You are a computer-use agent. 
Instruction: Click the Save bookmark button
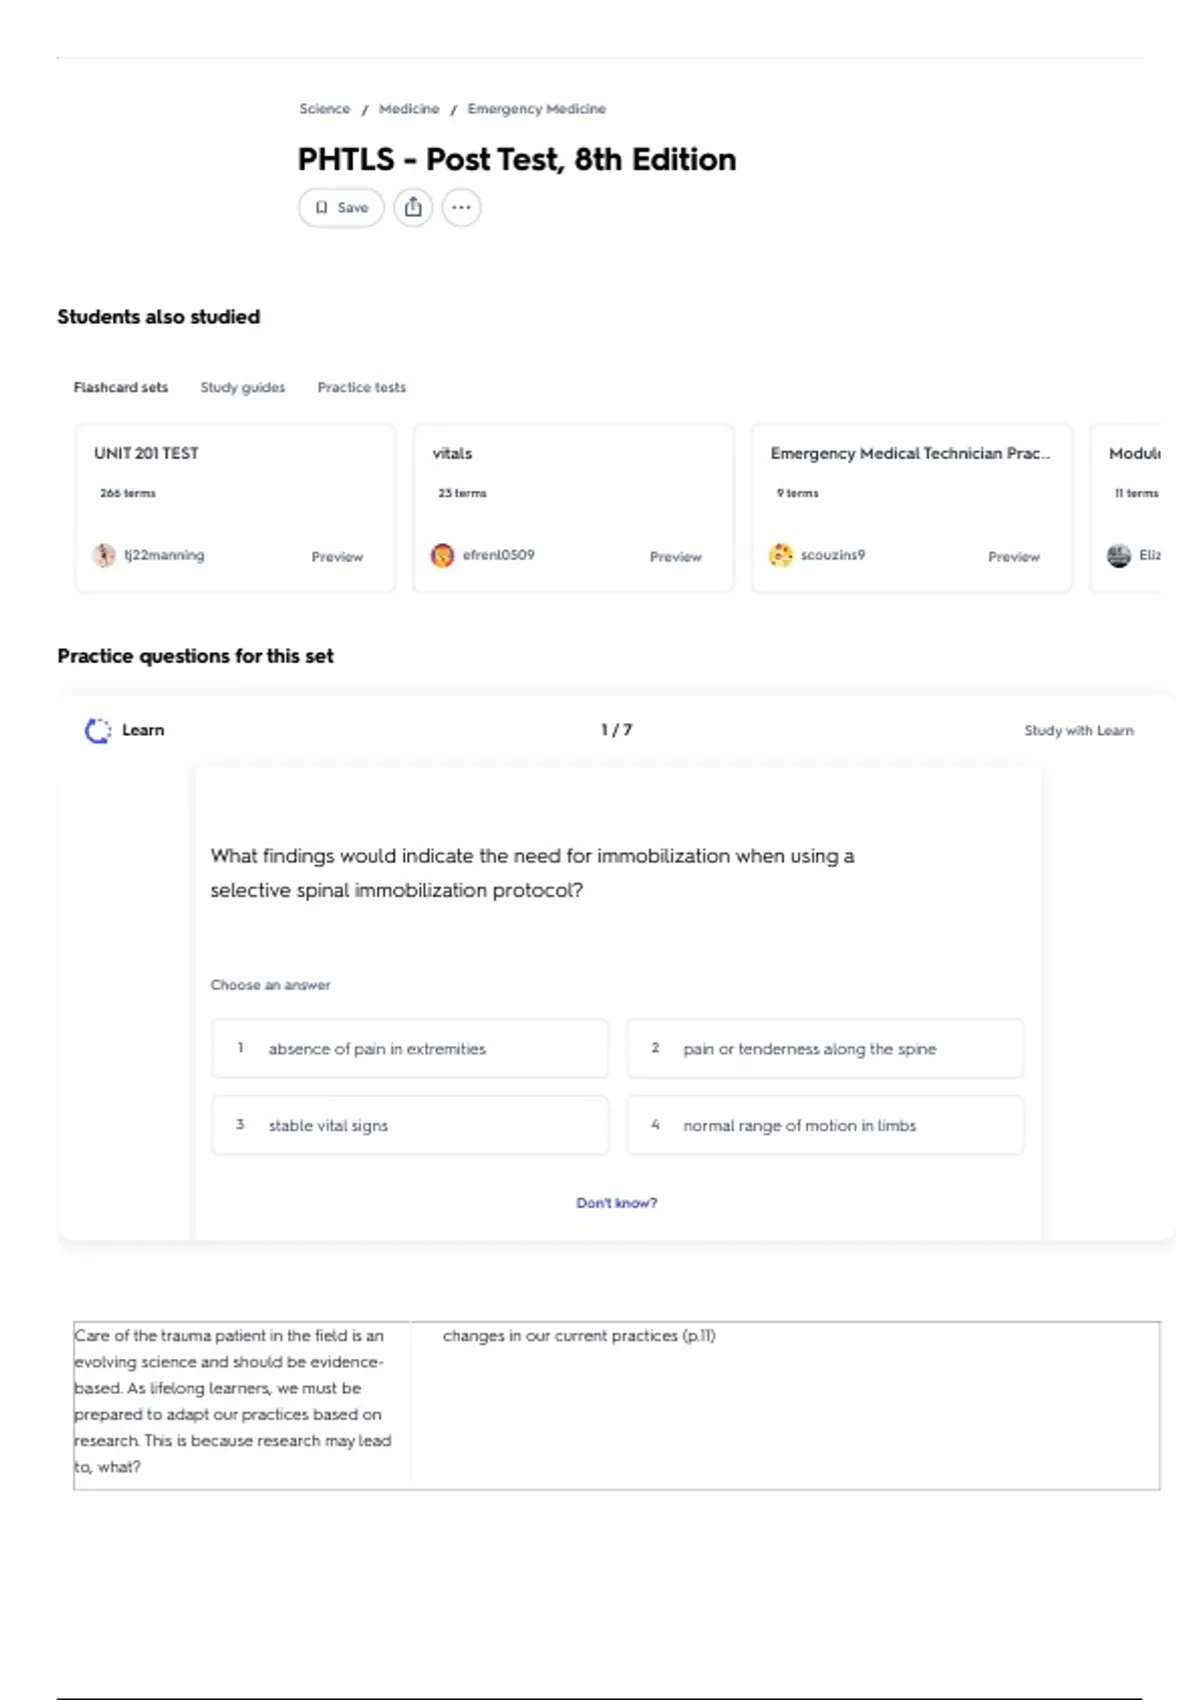tap(342, 208)
